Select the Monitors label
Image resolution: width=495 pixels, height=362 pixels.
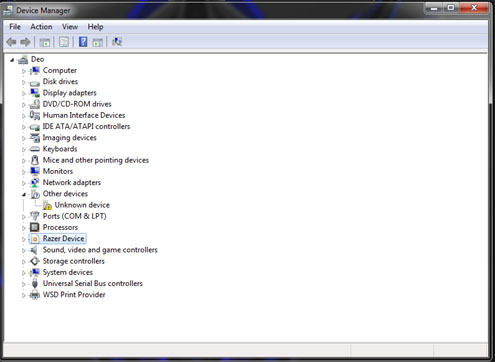[58, 171]
